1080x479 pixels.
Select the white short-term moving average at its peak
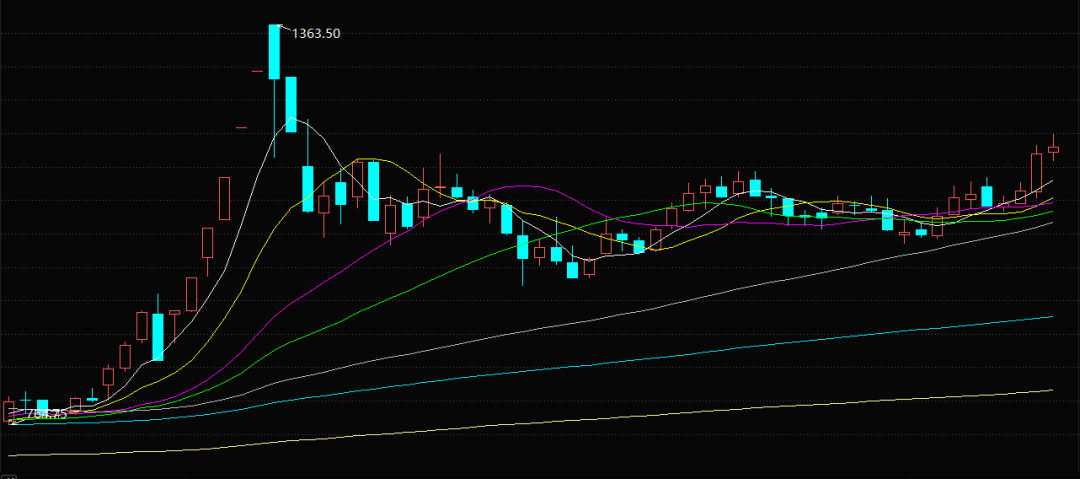click(291, 119)
